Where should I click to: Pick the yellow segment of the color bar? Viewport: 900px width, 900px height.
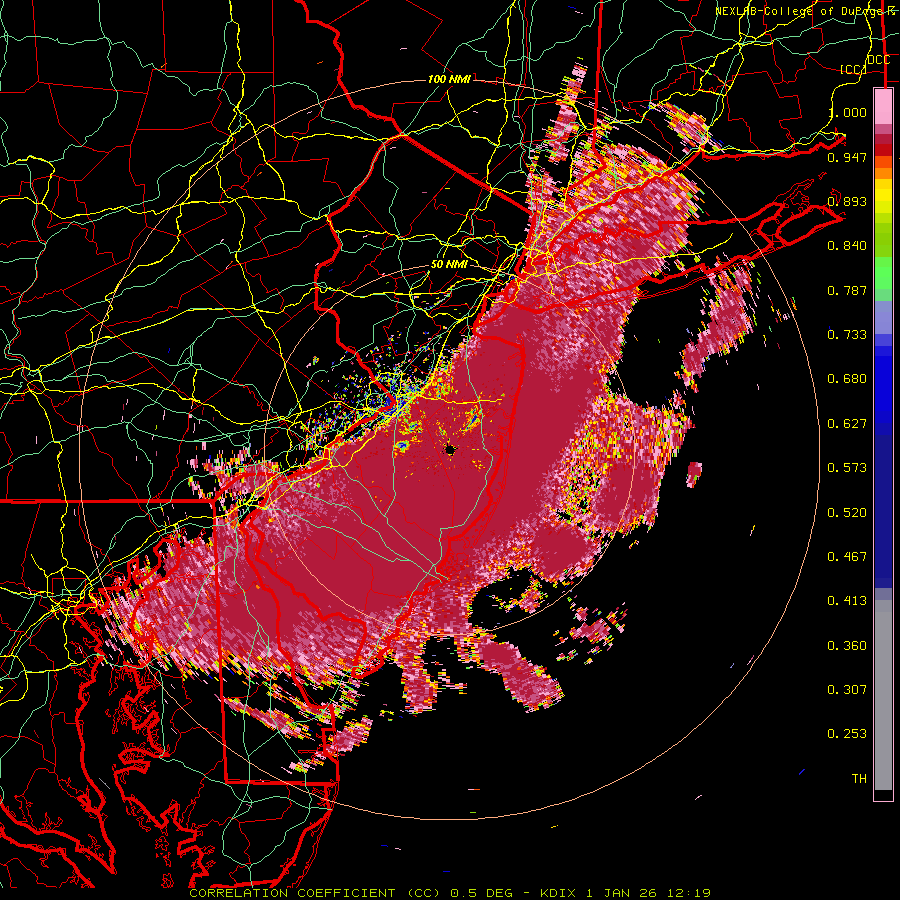883,197
